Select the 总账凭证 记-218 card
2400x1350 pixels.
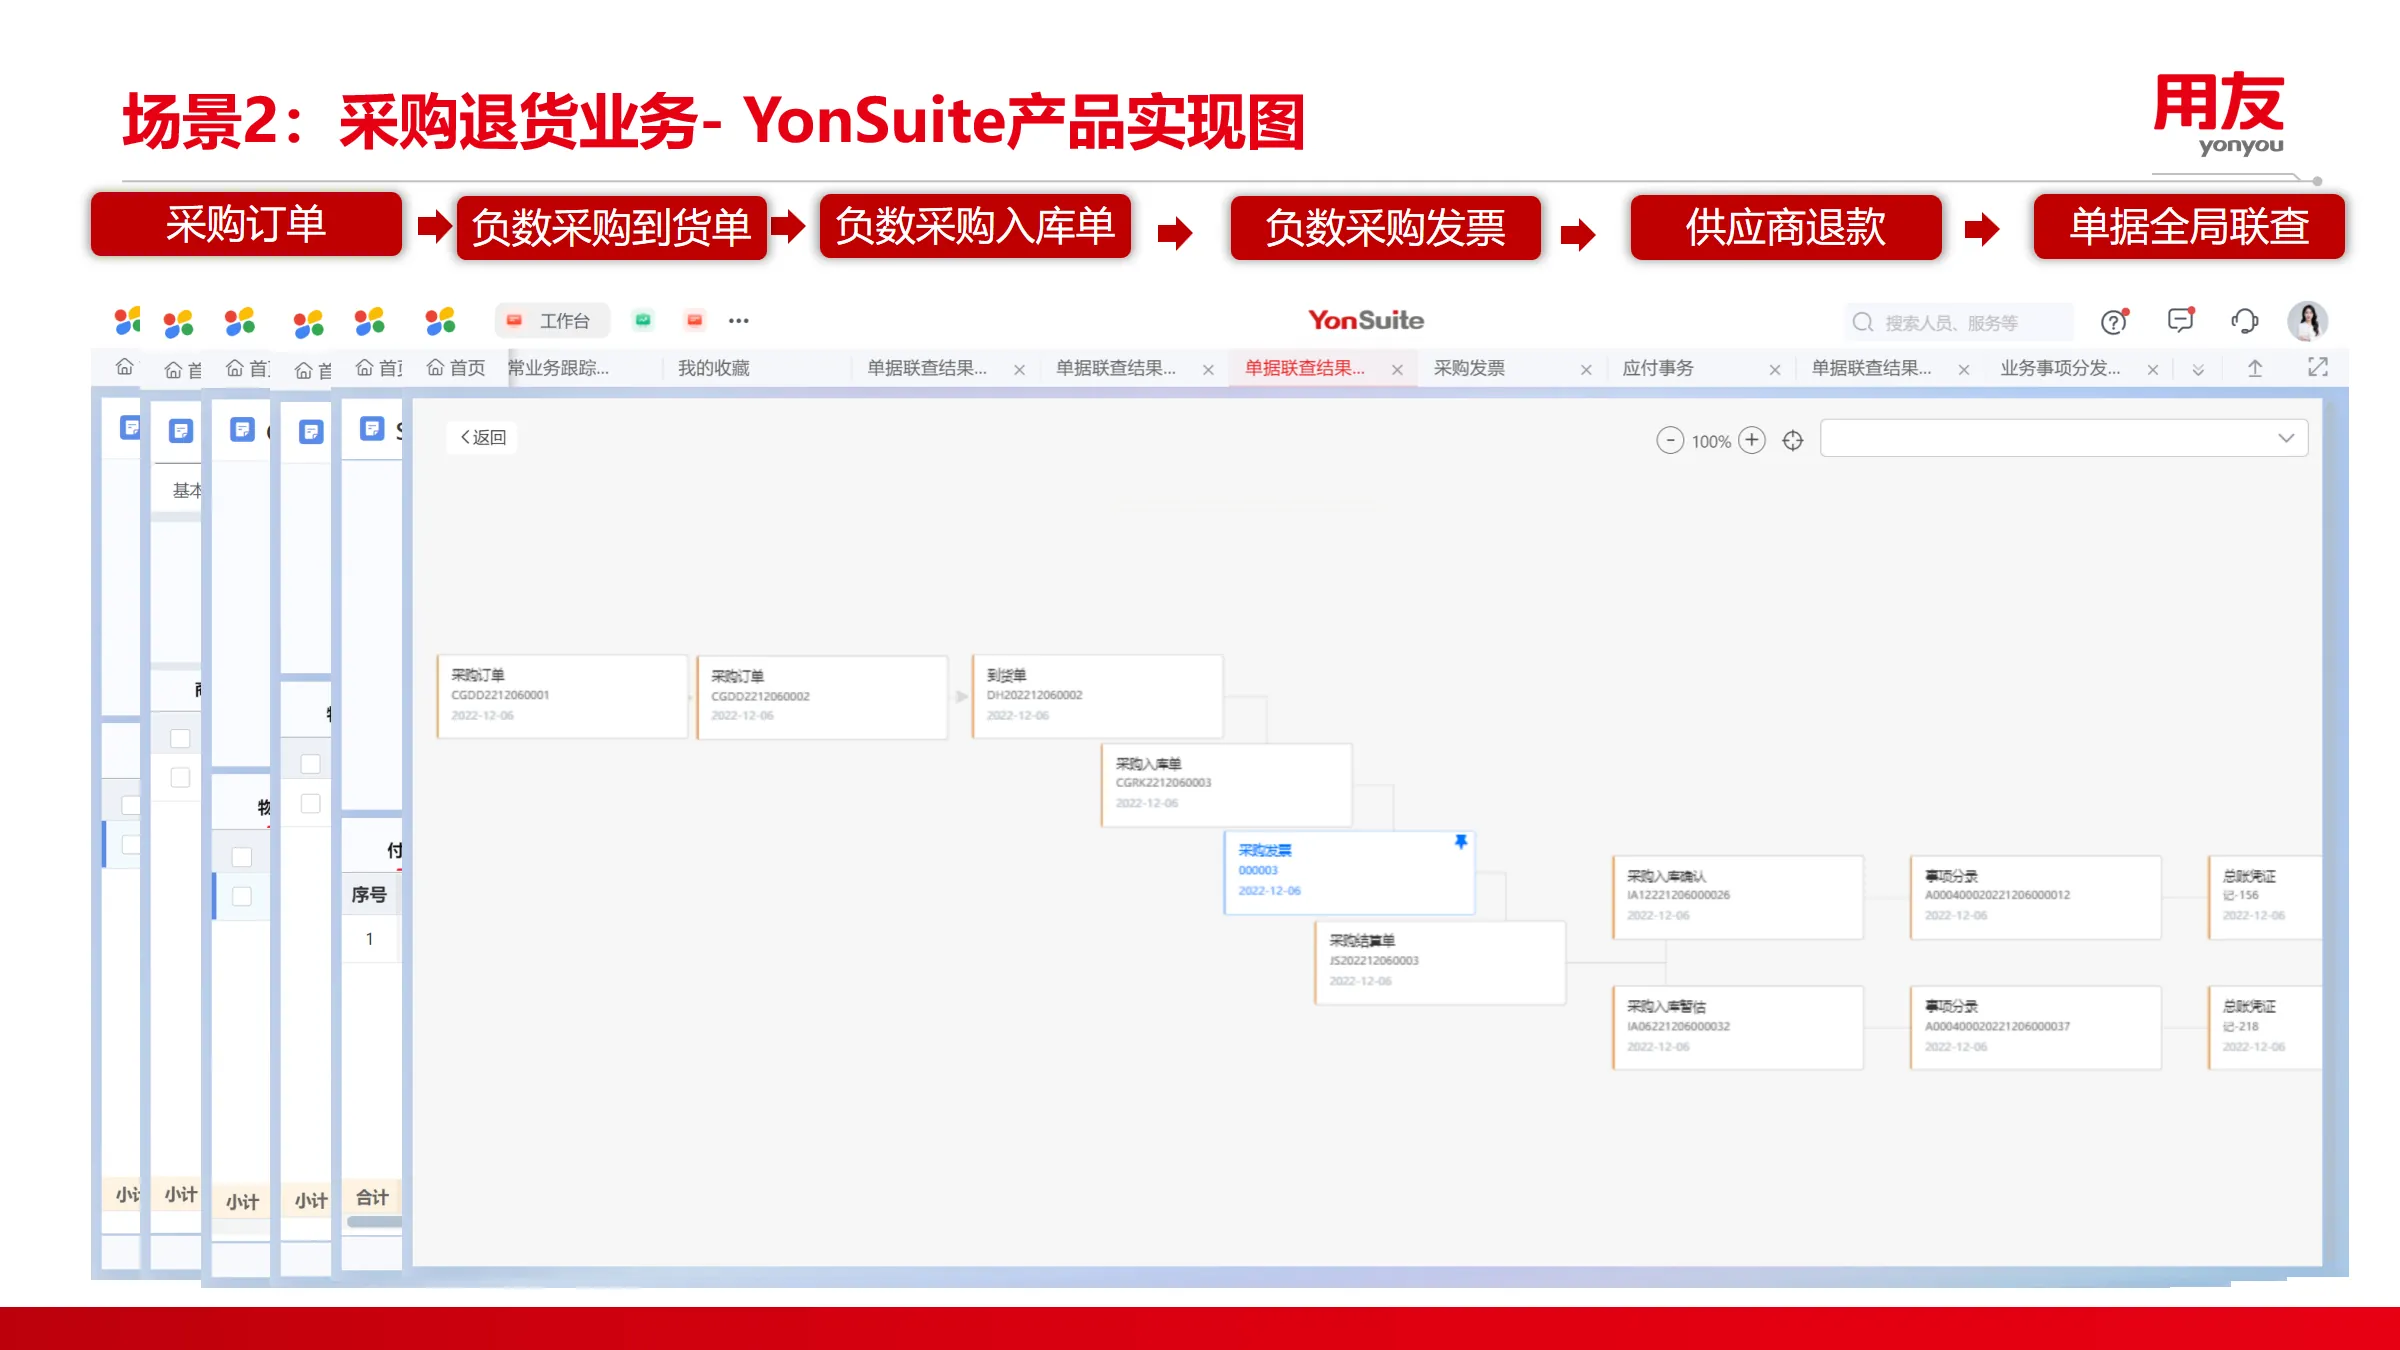(2265, 1028)
